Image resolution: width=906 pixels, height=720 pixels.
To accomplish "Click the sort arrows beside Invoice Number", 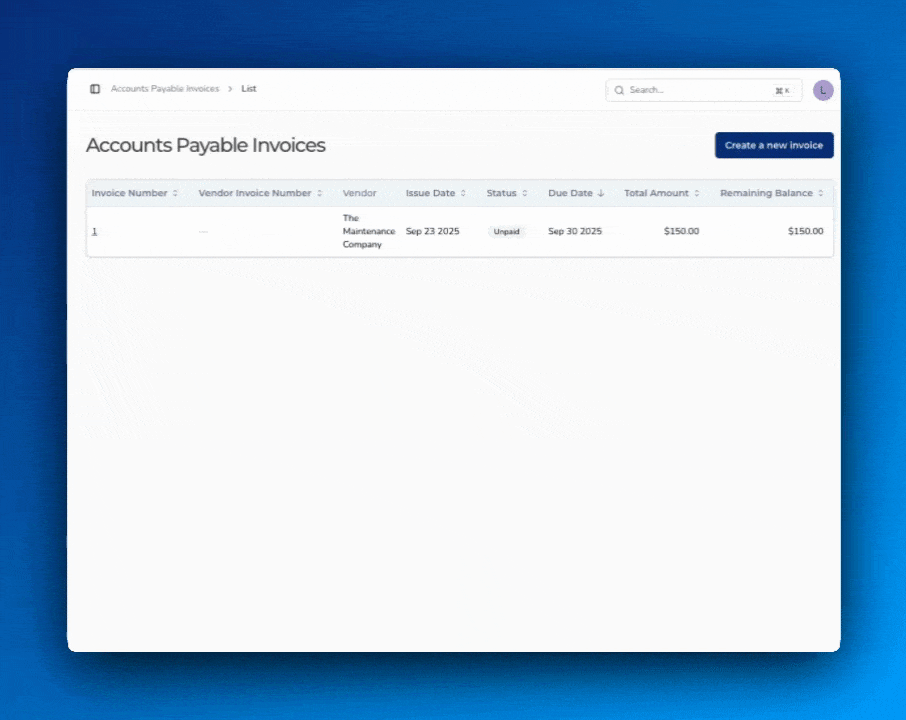I will [x=175, y=193].
